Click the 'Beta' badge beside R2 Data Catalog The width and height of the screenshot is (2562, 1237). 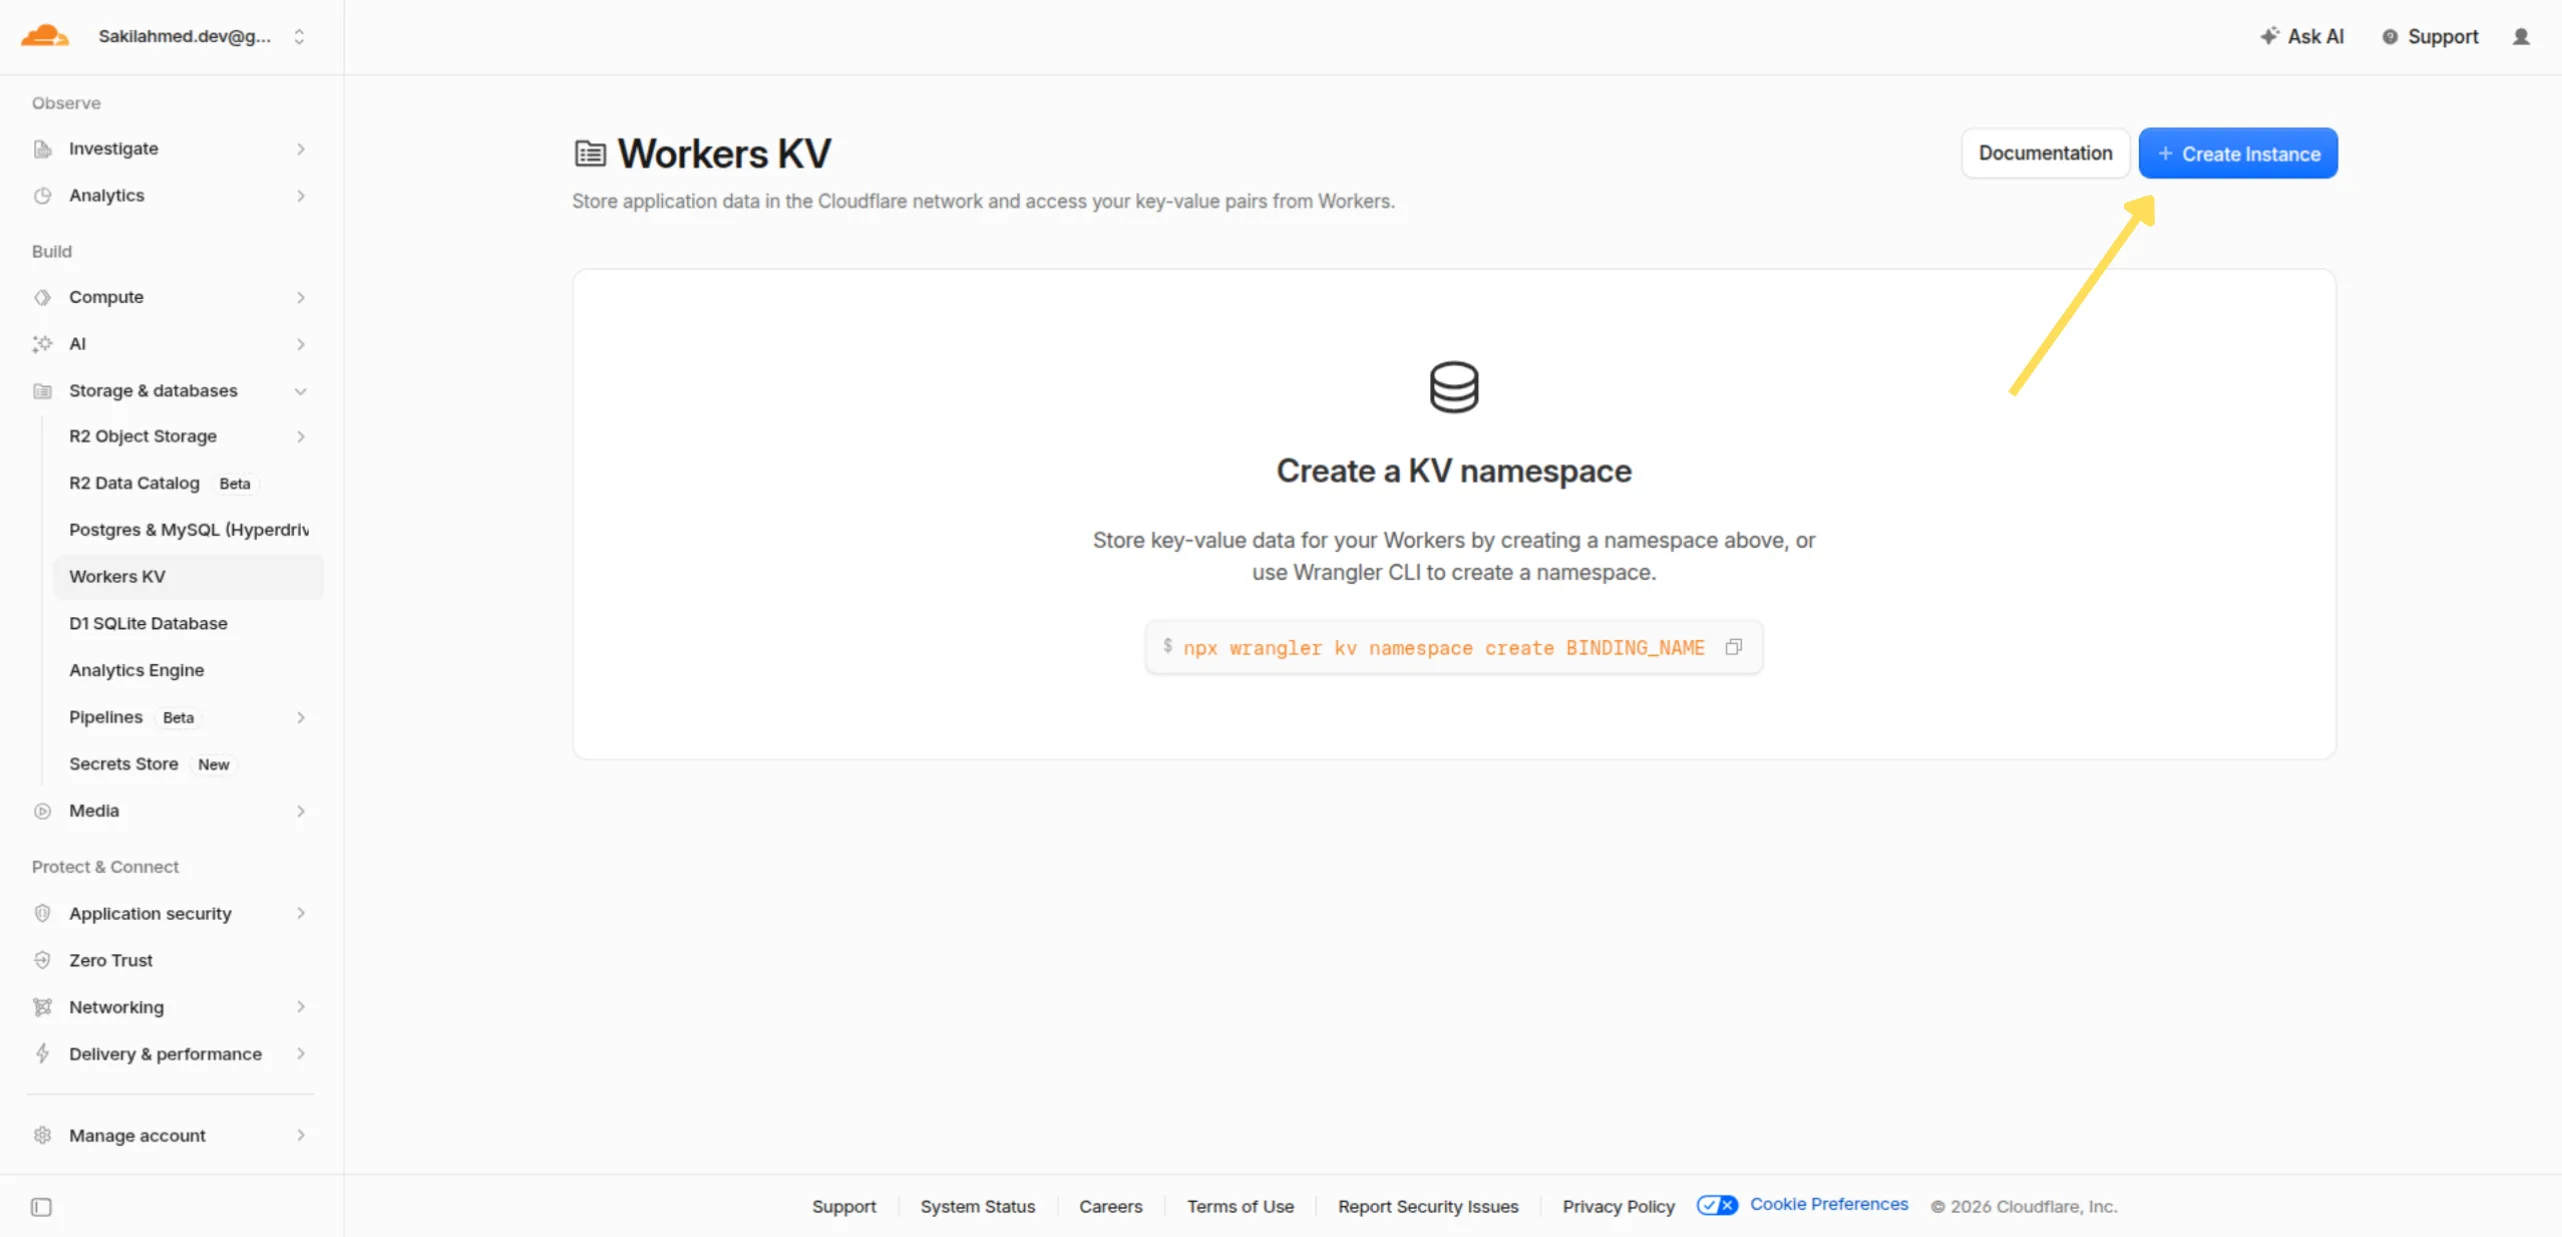point(235,484)
